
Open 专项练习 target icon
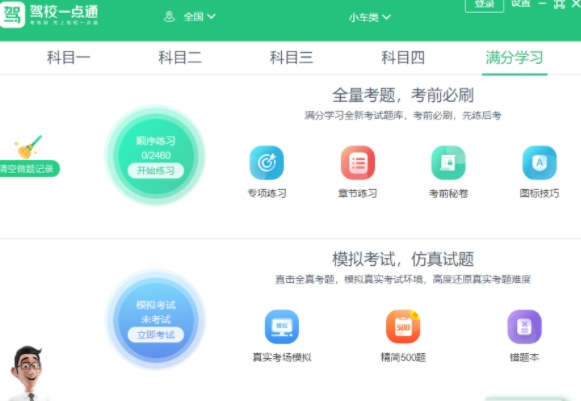click(267, 163)
